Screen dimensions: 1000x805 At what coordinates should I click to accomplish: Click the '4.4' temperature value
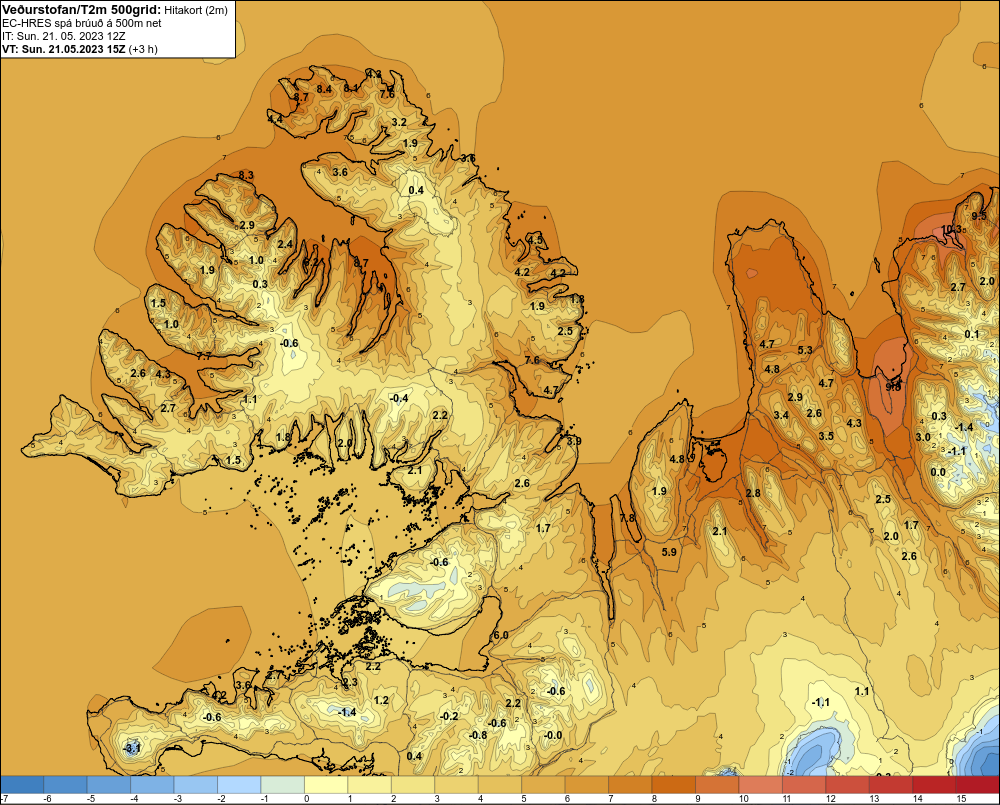[275, 119]
